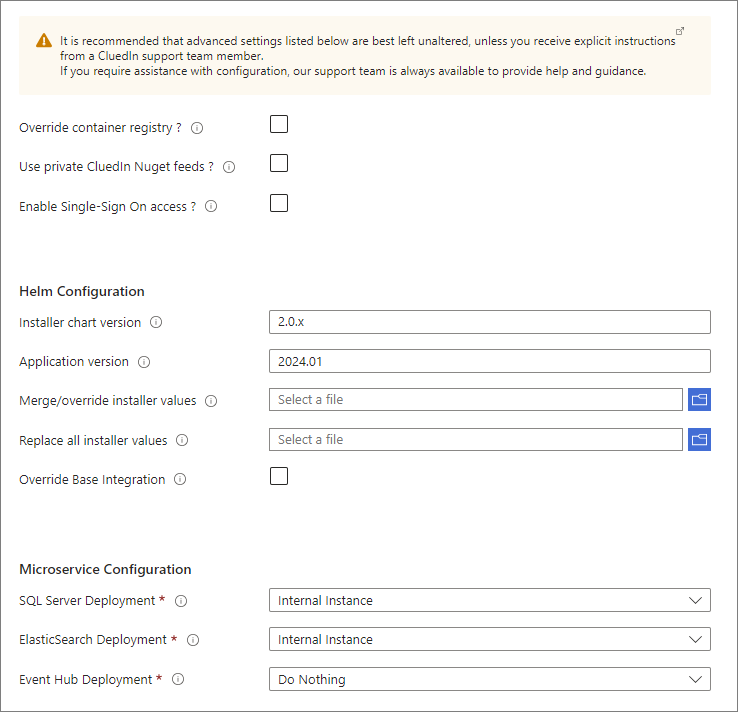Browse file for Replace all installer values

tap(699, 440)
